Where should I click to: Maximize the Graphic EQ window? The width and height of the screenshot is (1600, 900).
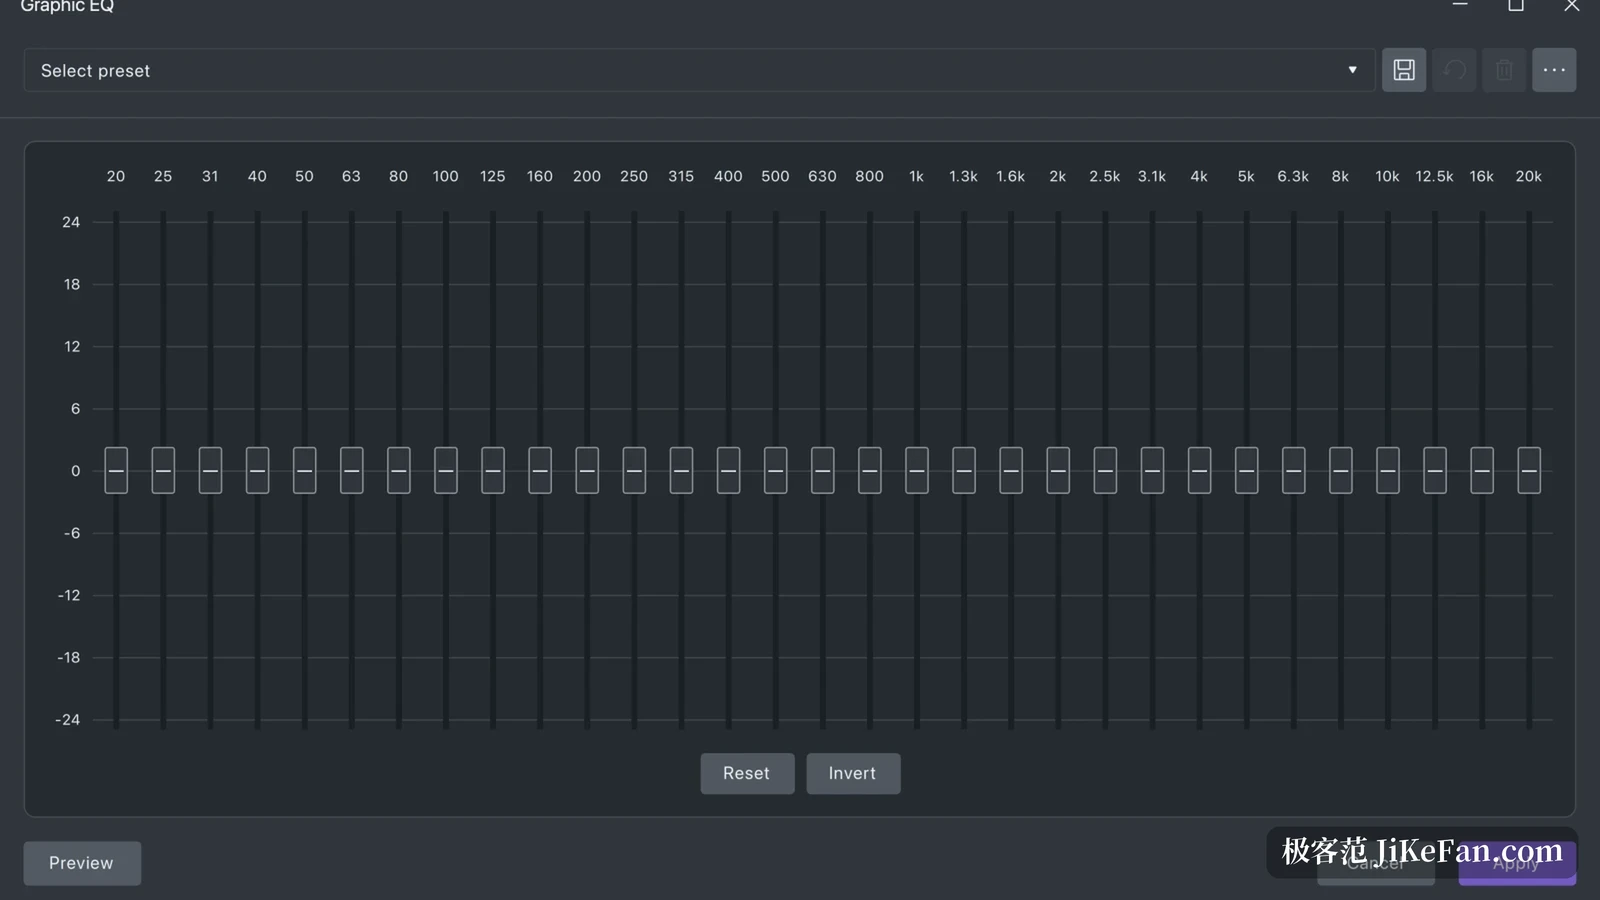pos(1516,5)
